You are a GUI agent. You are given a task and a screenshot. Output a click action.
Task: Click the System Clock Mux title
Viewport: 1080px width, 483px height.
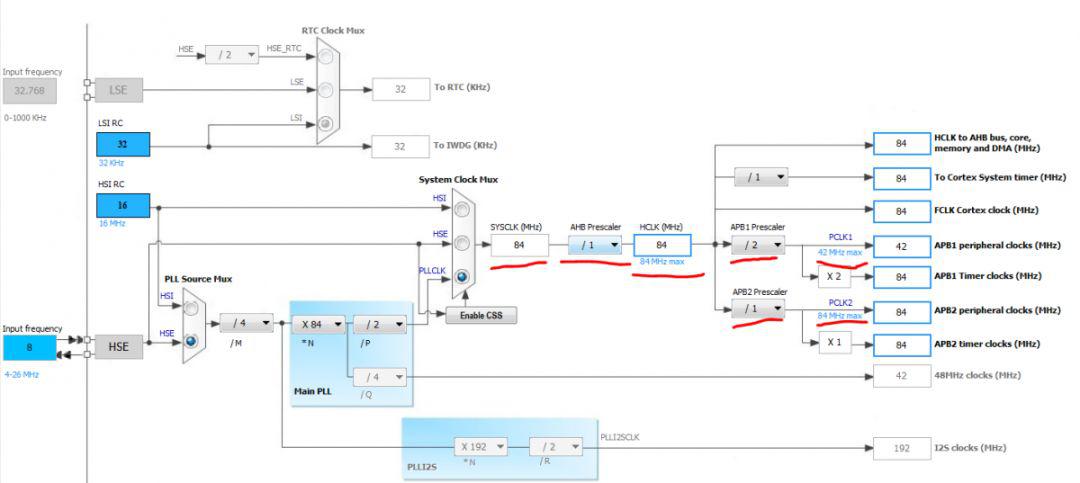(458, 179)
